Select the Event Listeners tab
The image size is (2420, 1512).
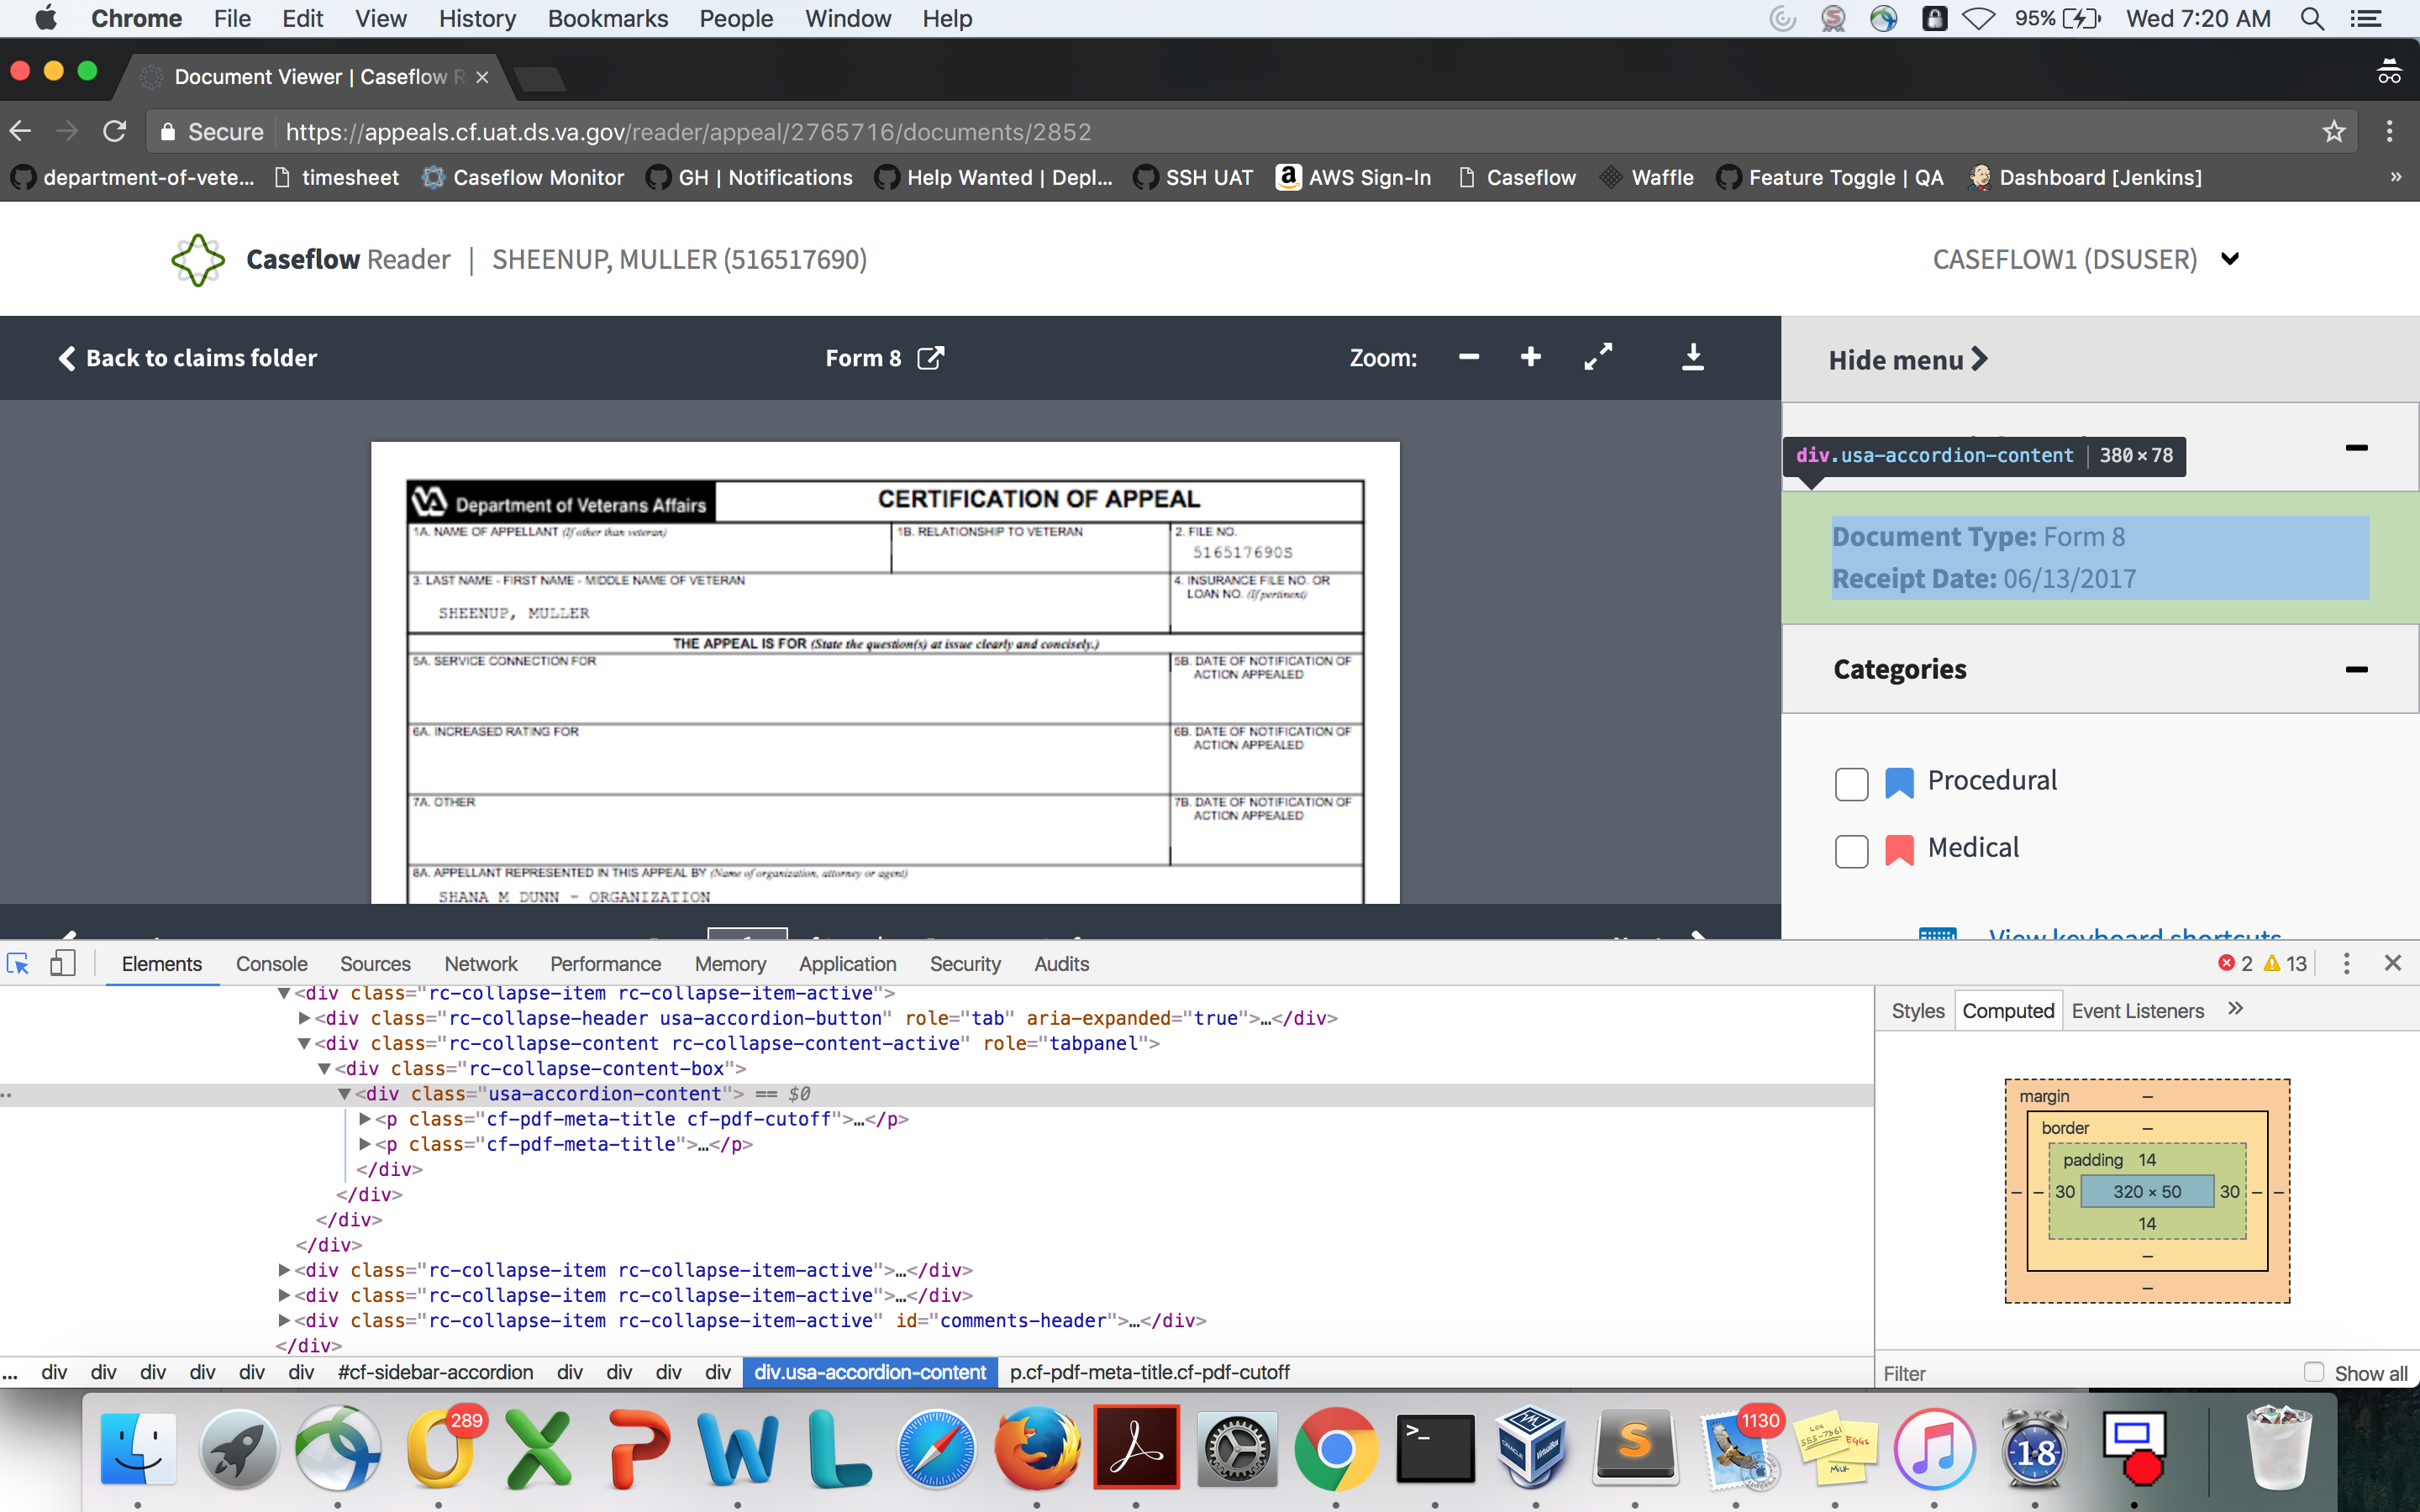tap(2137, 1011)
